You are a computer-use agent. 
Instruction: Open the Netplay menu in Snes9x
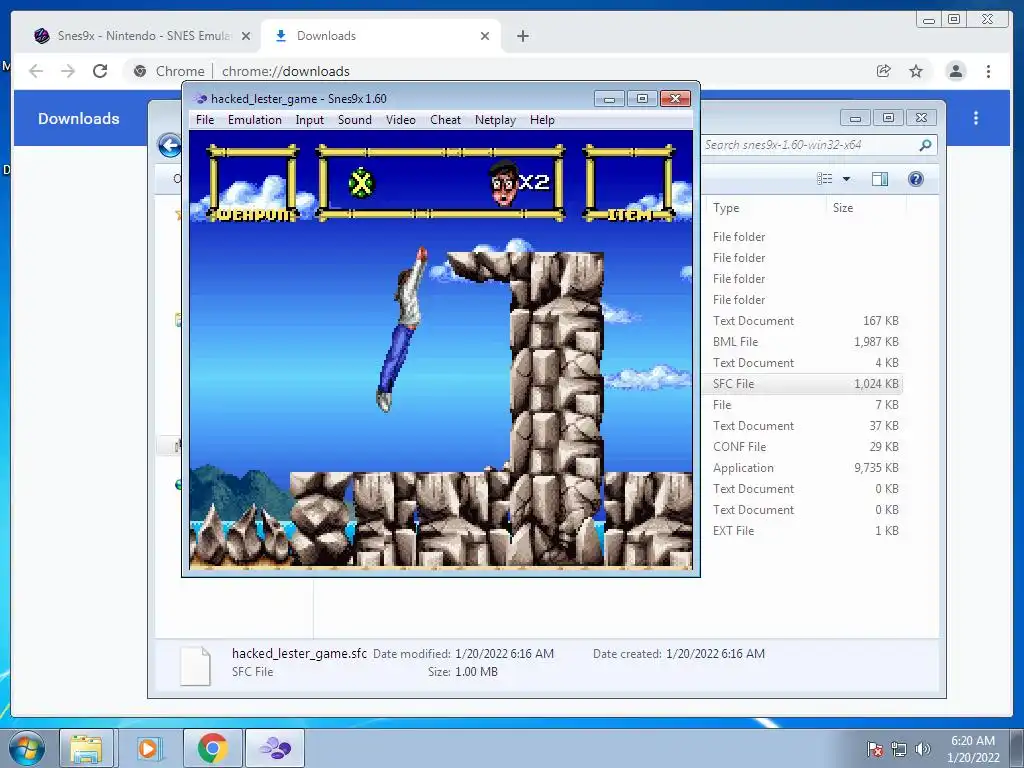coord(495,120)
